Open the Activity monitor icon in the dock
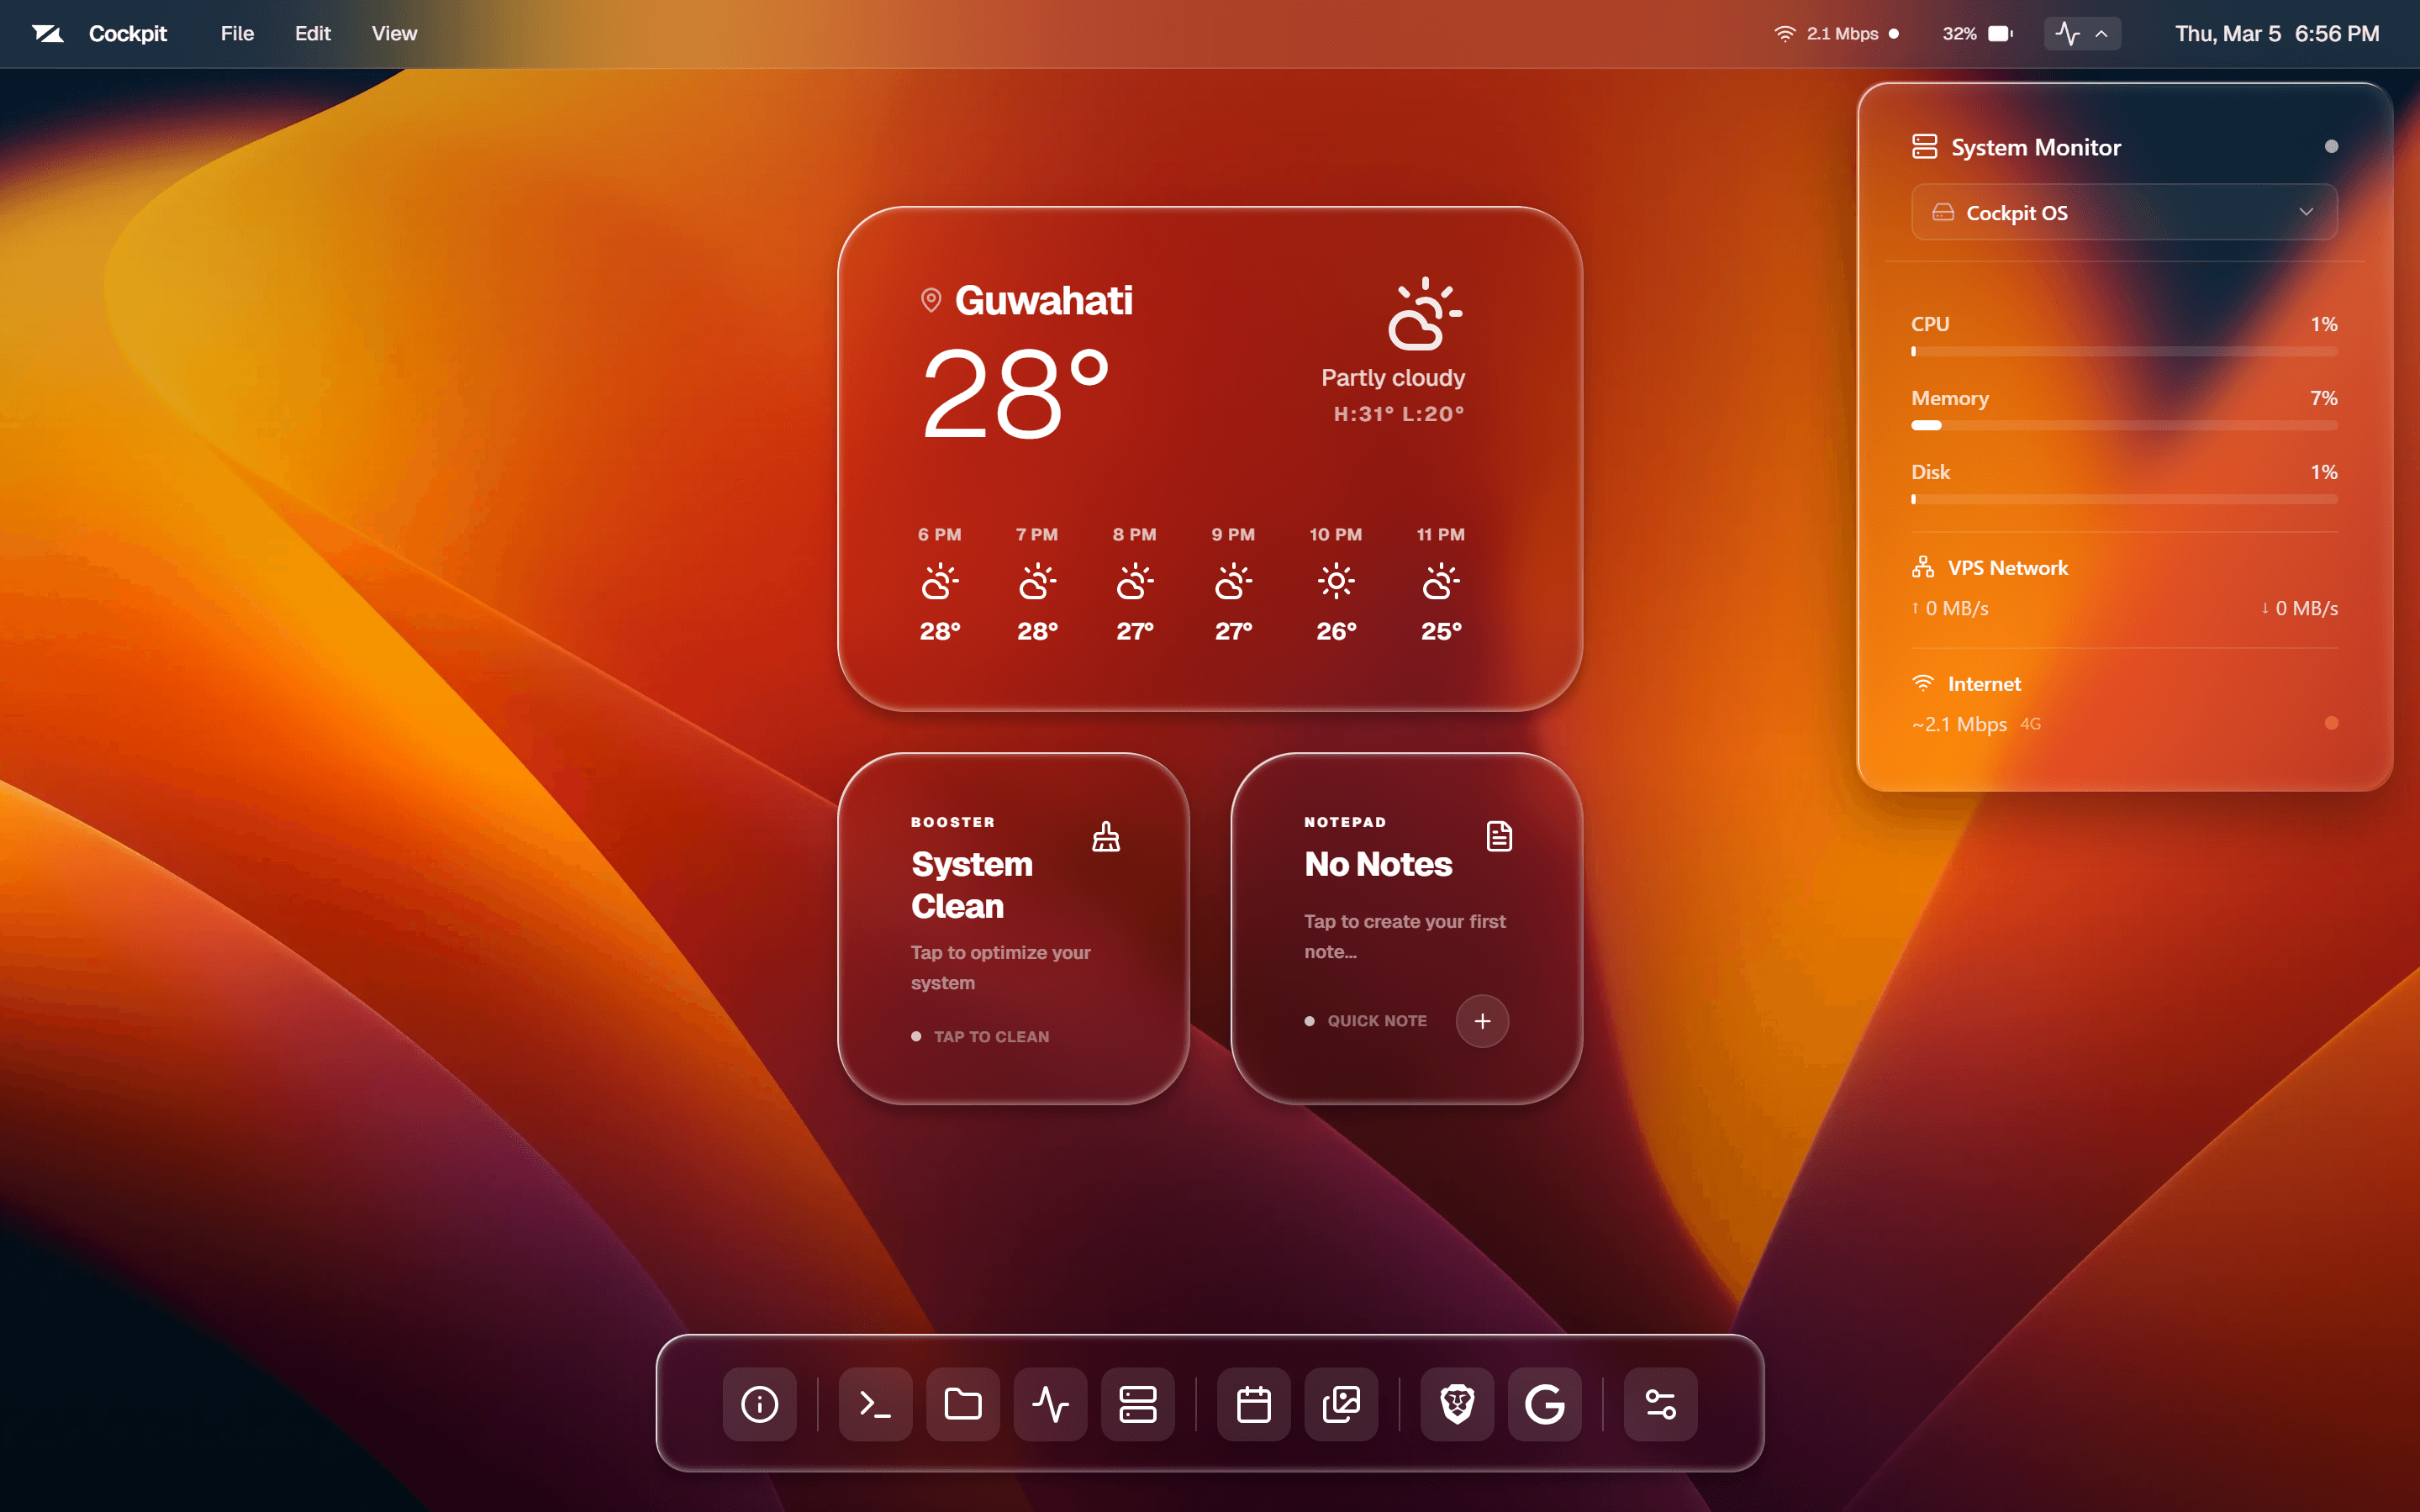 (x=1049, y=1403)
